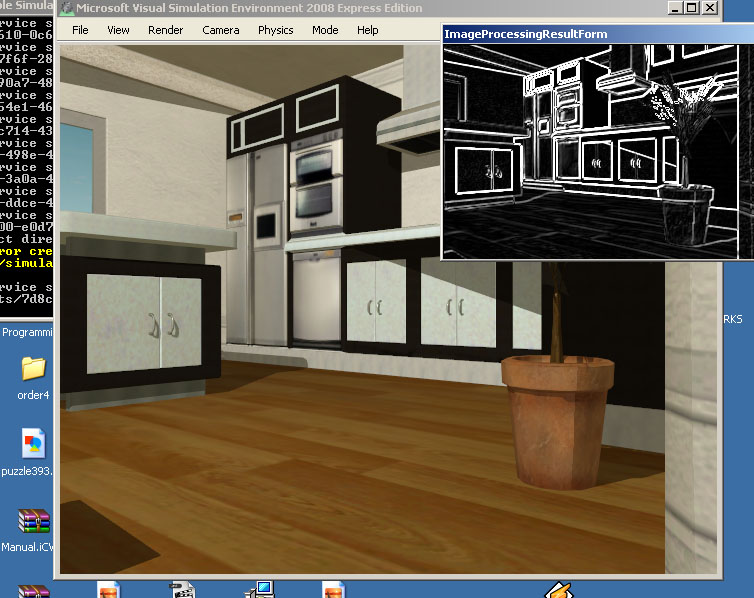
Task: Select the order4 folder on desktop
Action: pos(33,378)
